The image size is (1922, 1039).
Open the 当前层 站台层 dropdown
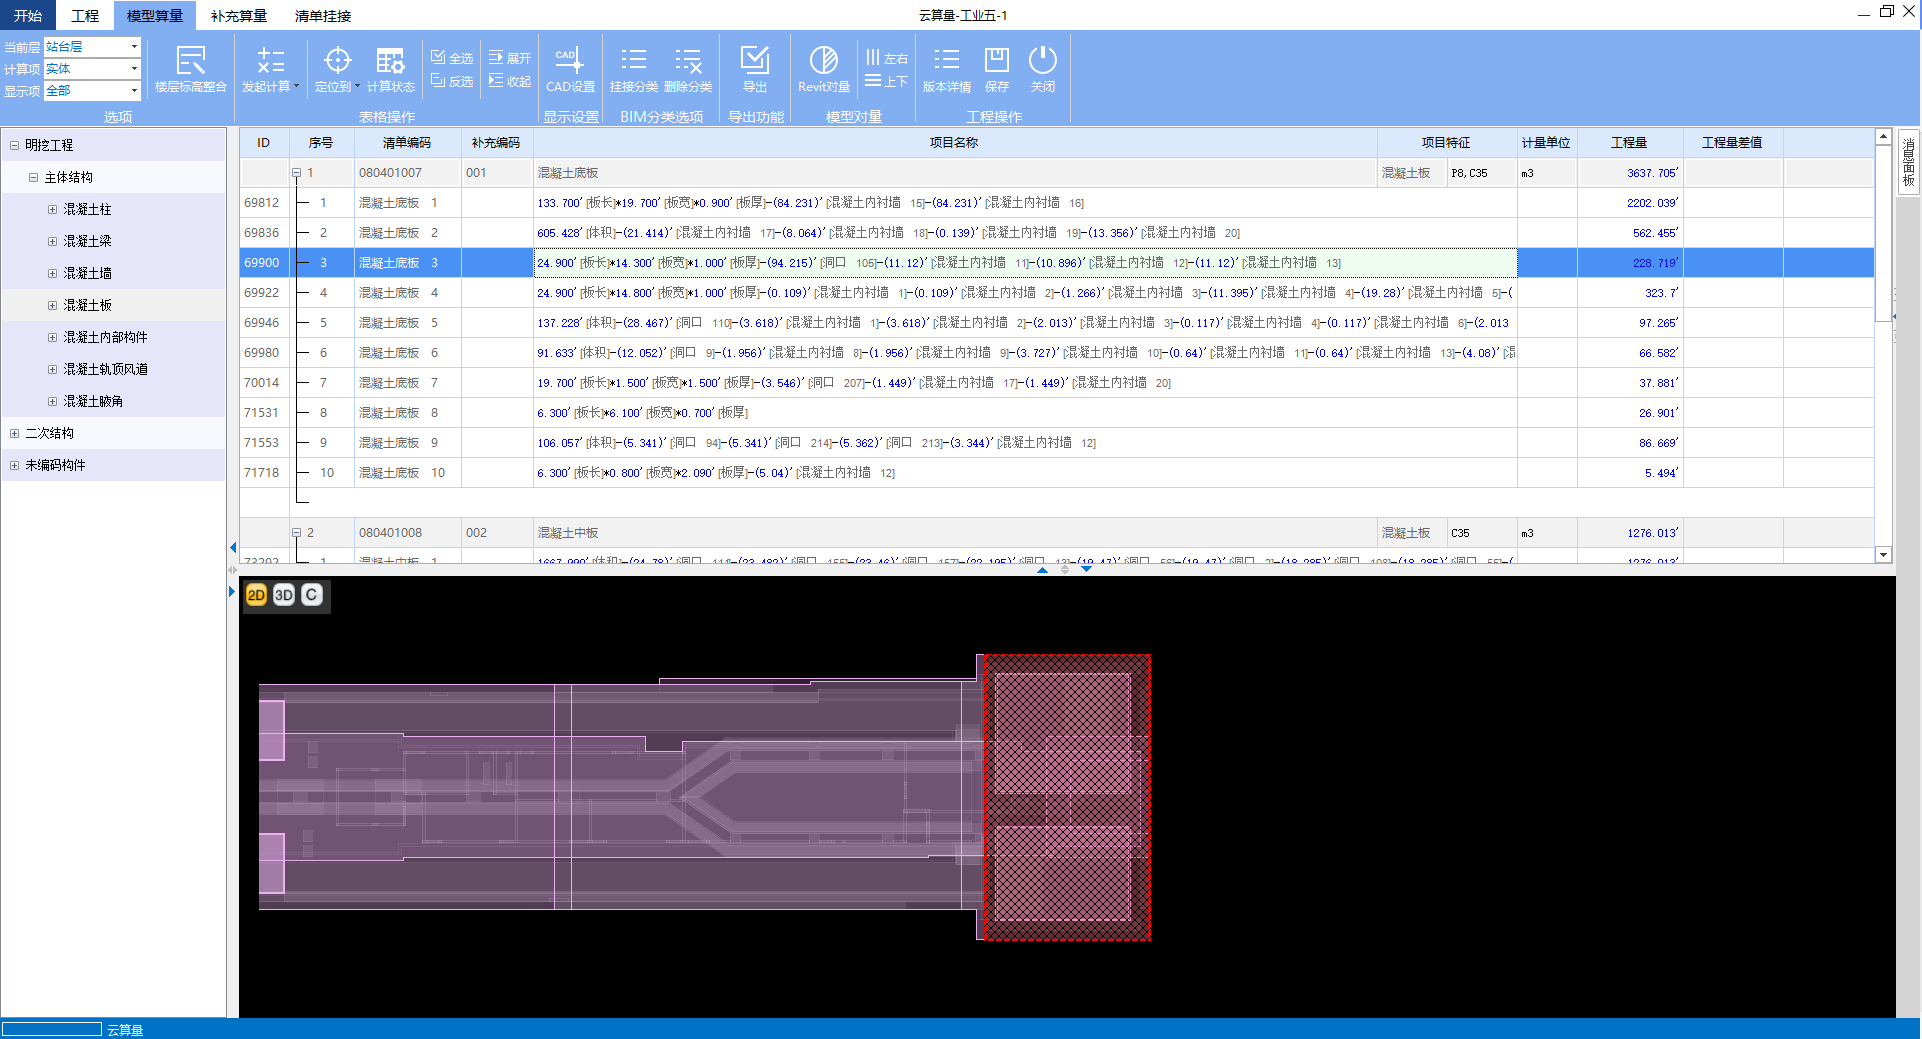[x=134, y=47]
